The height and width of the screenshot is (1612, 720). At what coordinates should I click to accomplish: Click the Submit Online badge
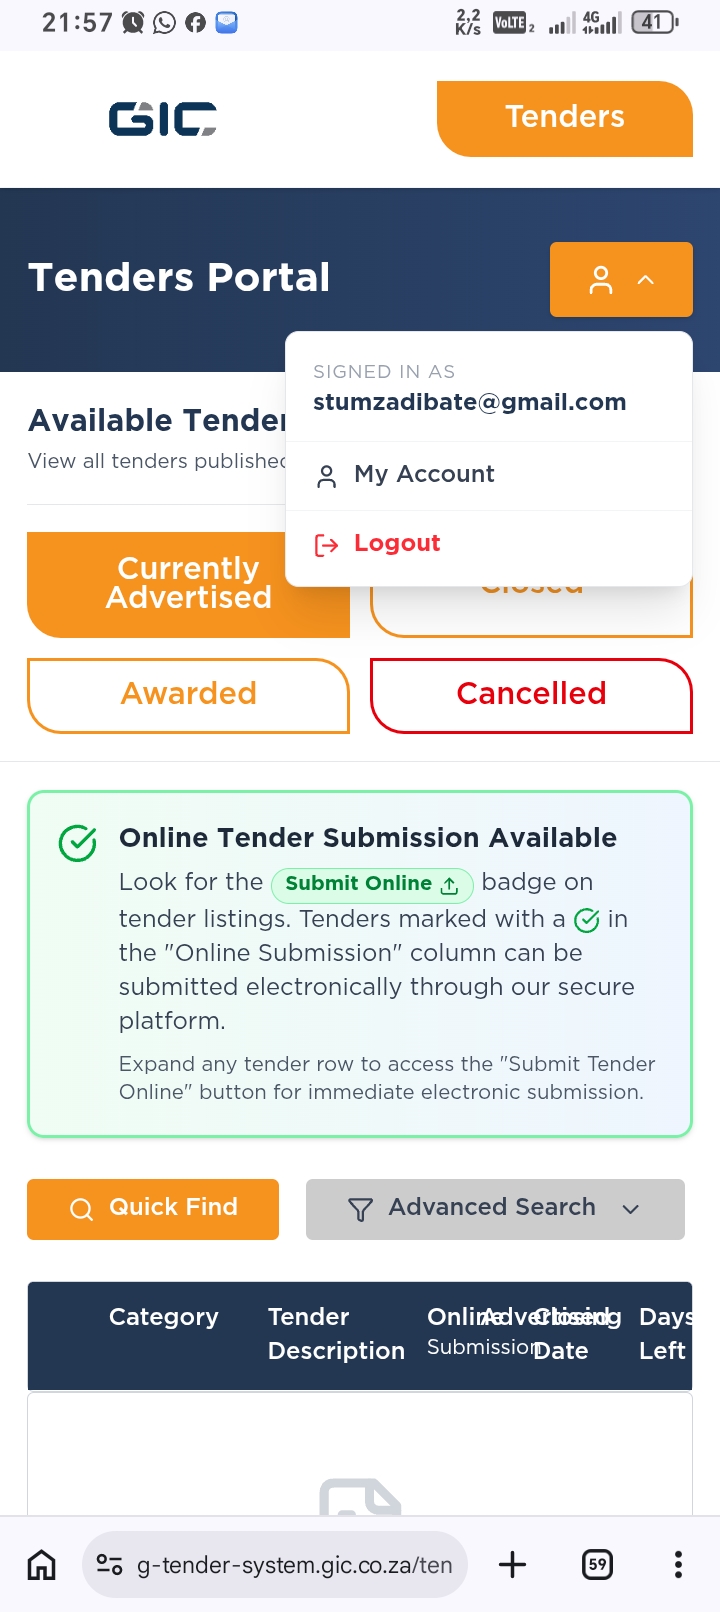click(372, 884)
